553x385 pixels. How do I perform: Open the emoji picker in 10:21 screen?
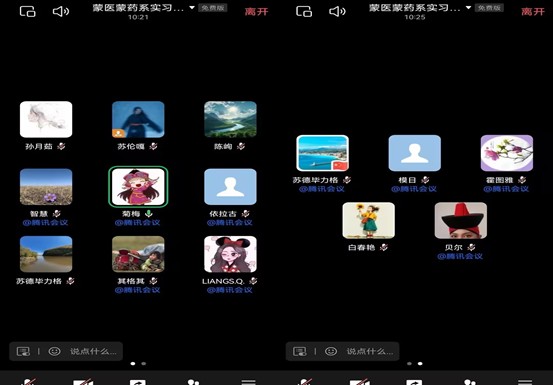pyautogui.click(x=54, y=351)
